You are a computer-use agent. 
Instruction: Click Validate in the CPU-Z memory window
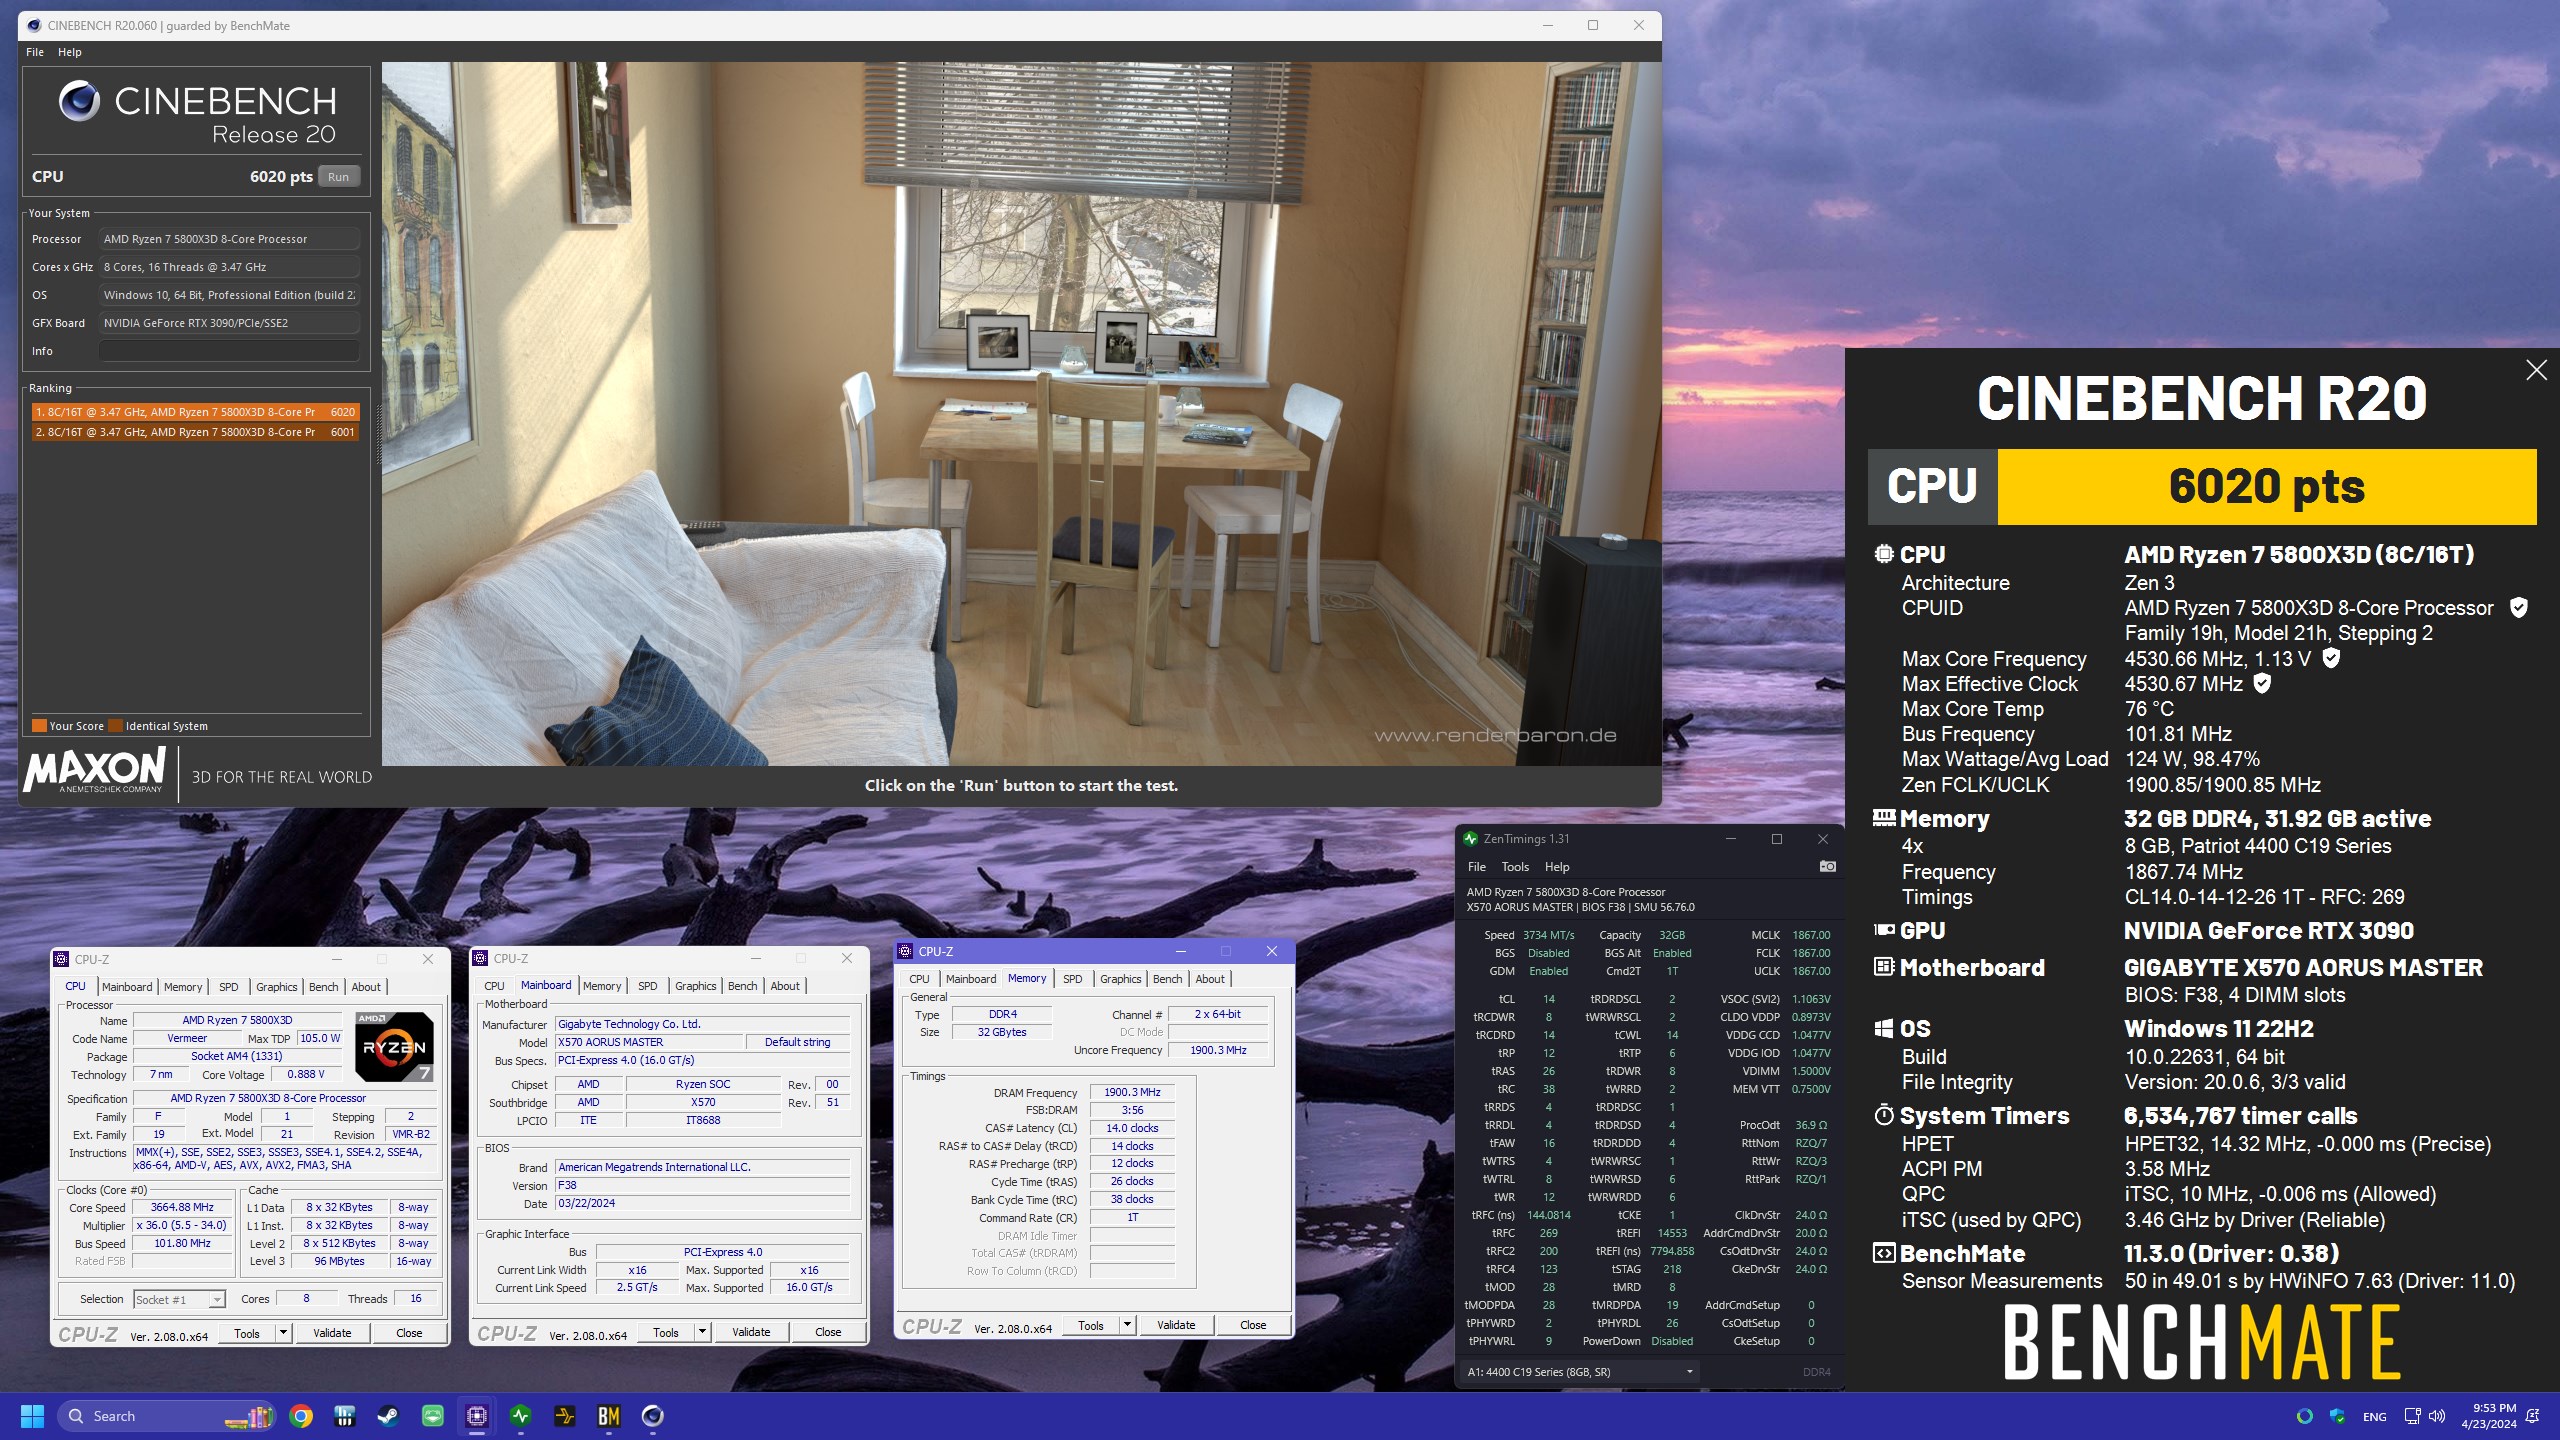pos(1176,1325)
